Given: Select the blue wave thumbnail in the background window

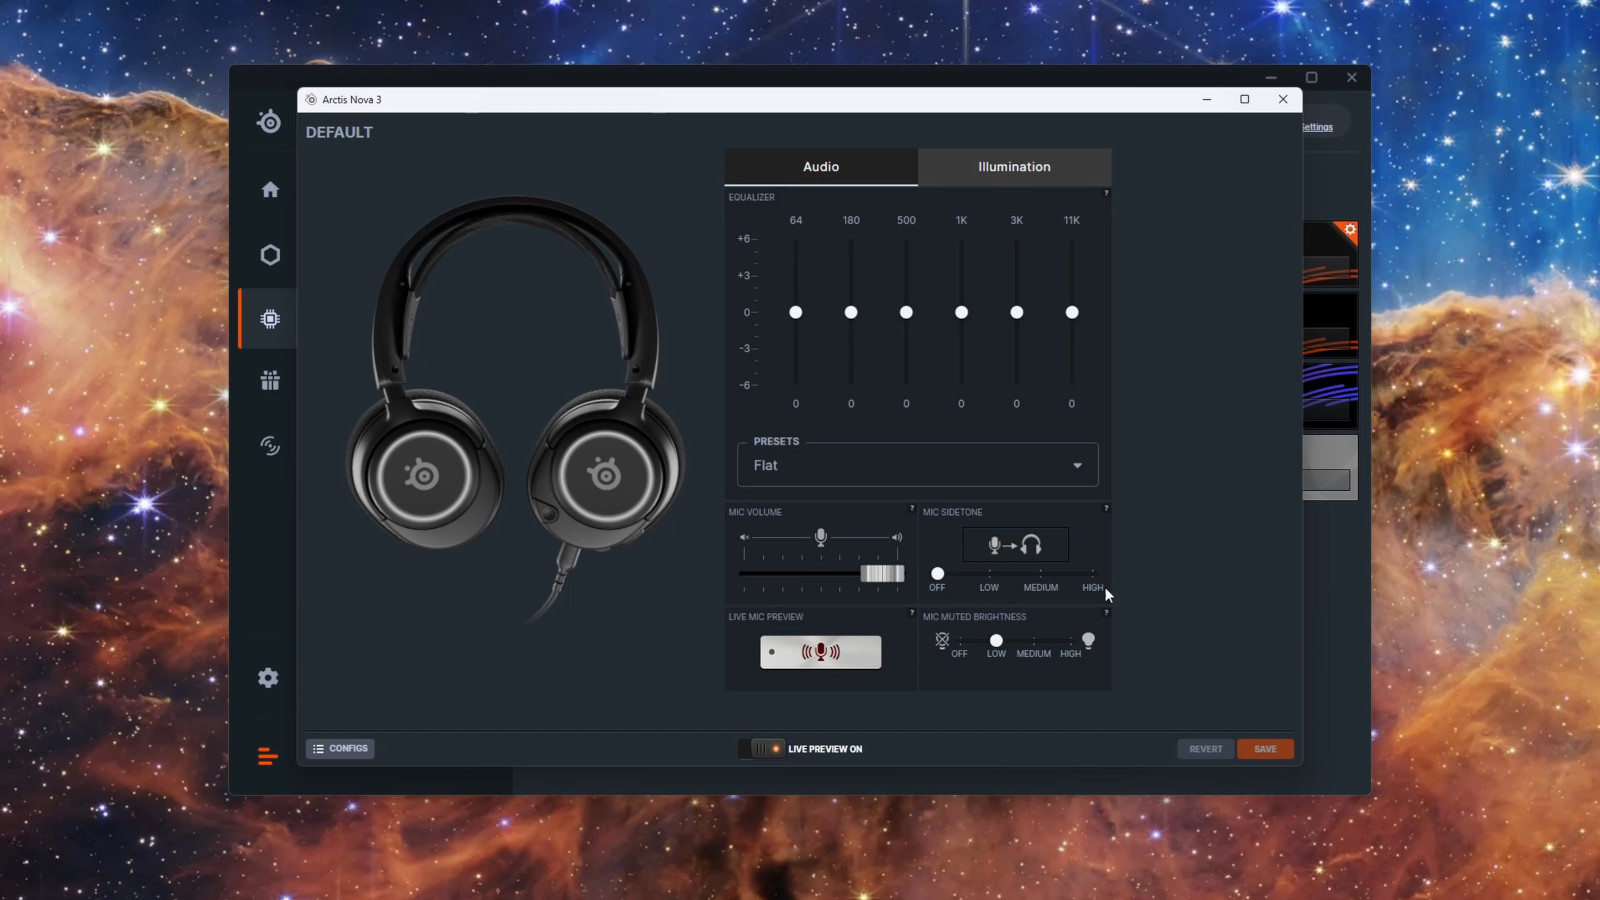Looking at the screenshot, I should click(1330, 395).
